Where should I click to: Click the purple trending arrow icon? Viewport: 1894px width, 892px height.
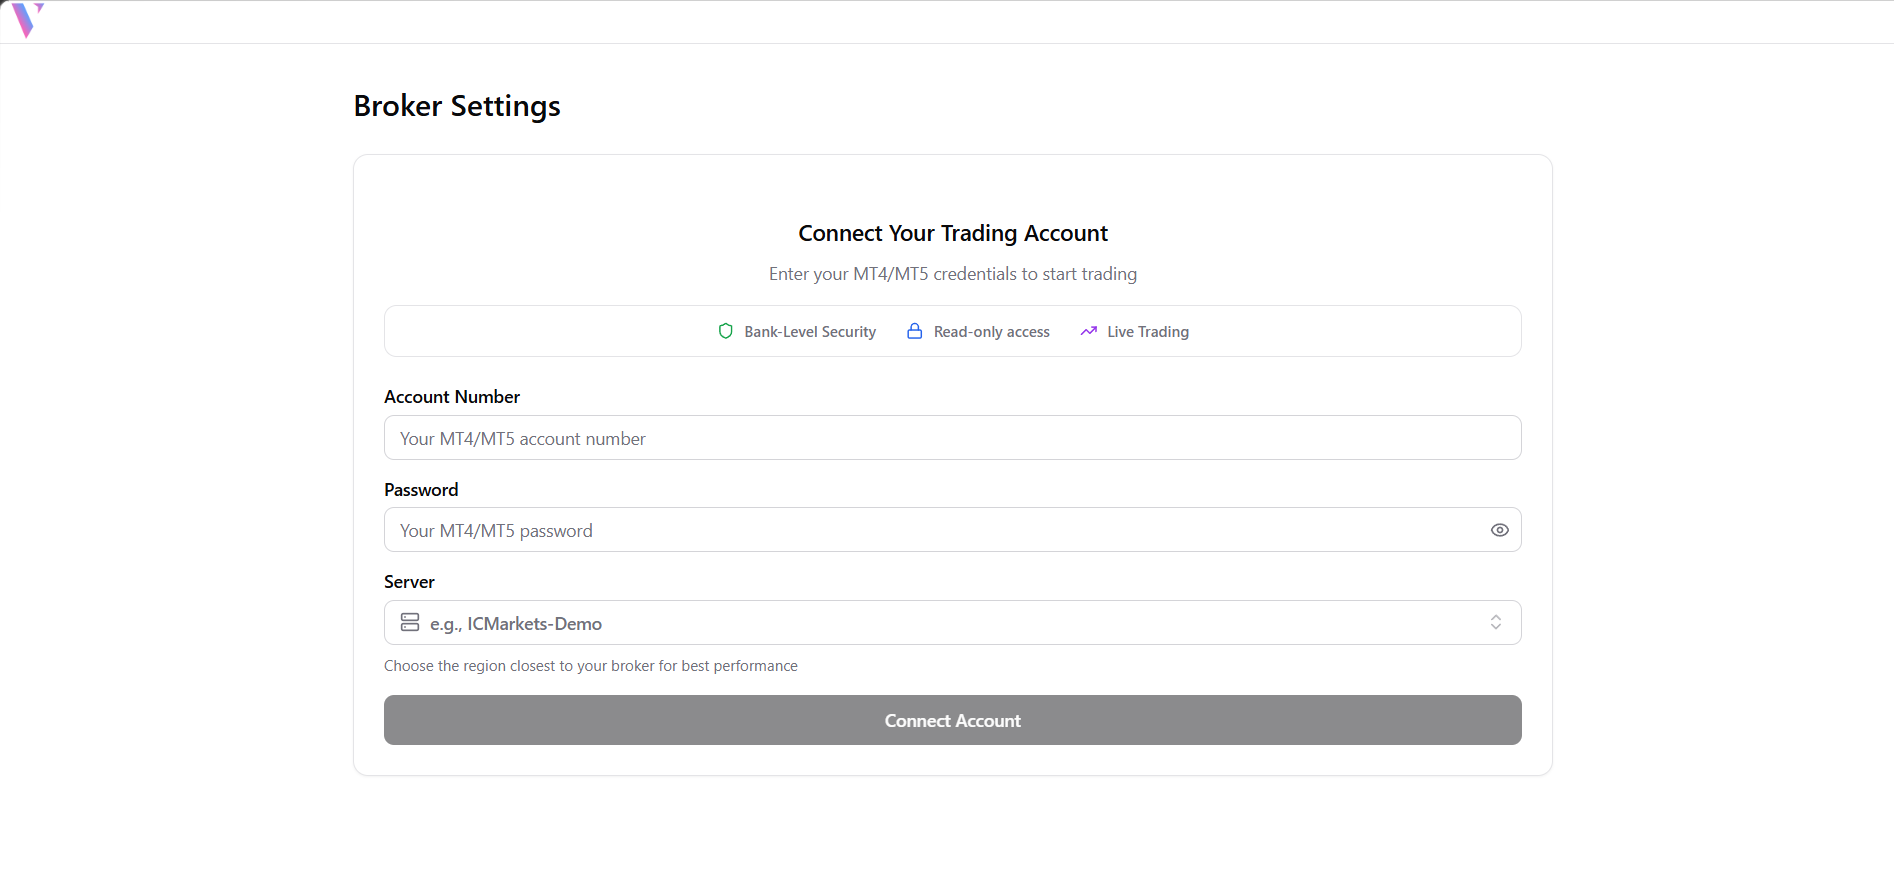(x=1088, y=331)
